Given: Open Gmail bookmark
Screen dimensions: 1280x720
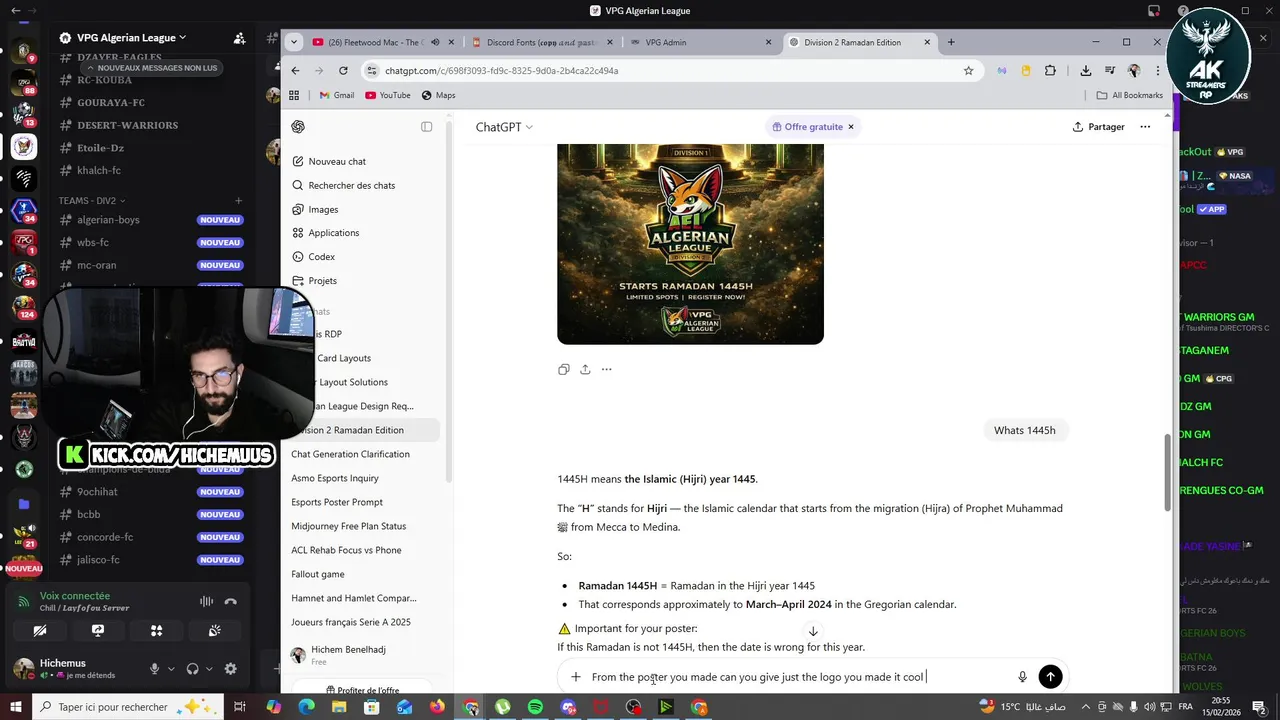Looking at the screenshot, I should point(336,95).
